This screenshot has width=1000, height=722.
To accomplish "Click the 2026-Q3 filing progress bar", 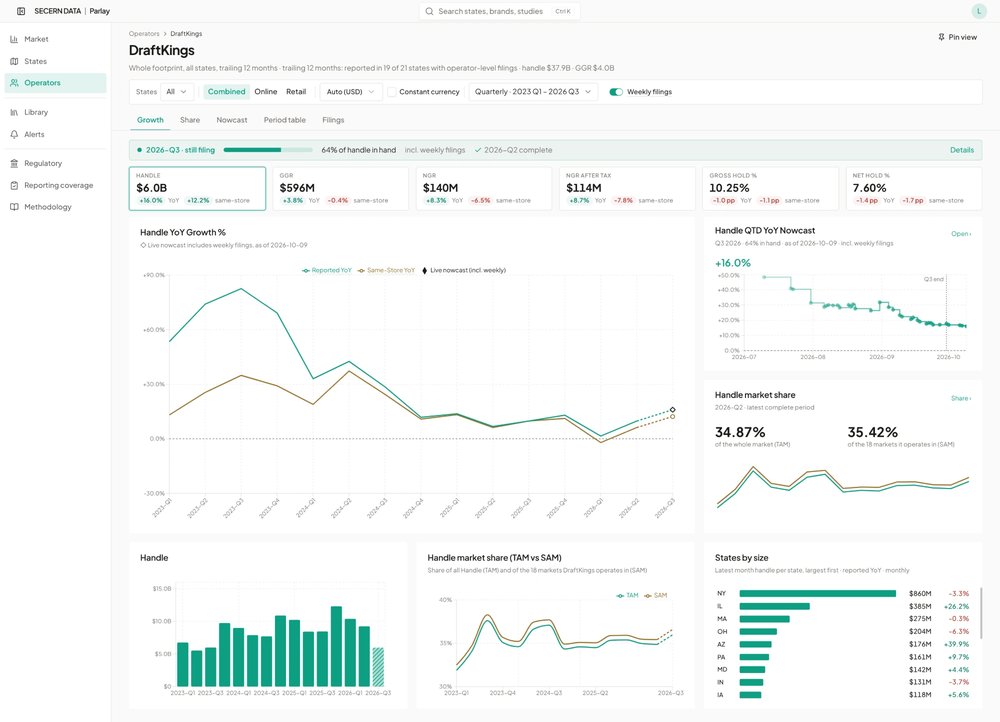I will pyautogui.click(x=268, y=150).
